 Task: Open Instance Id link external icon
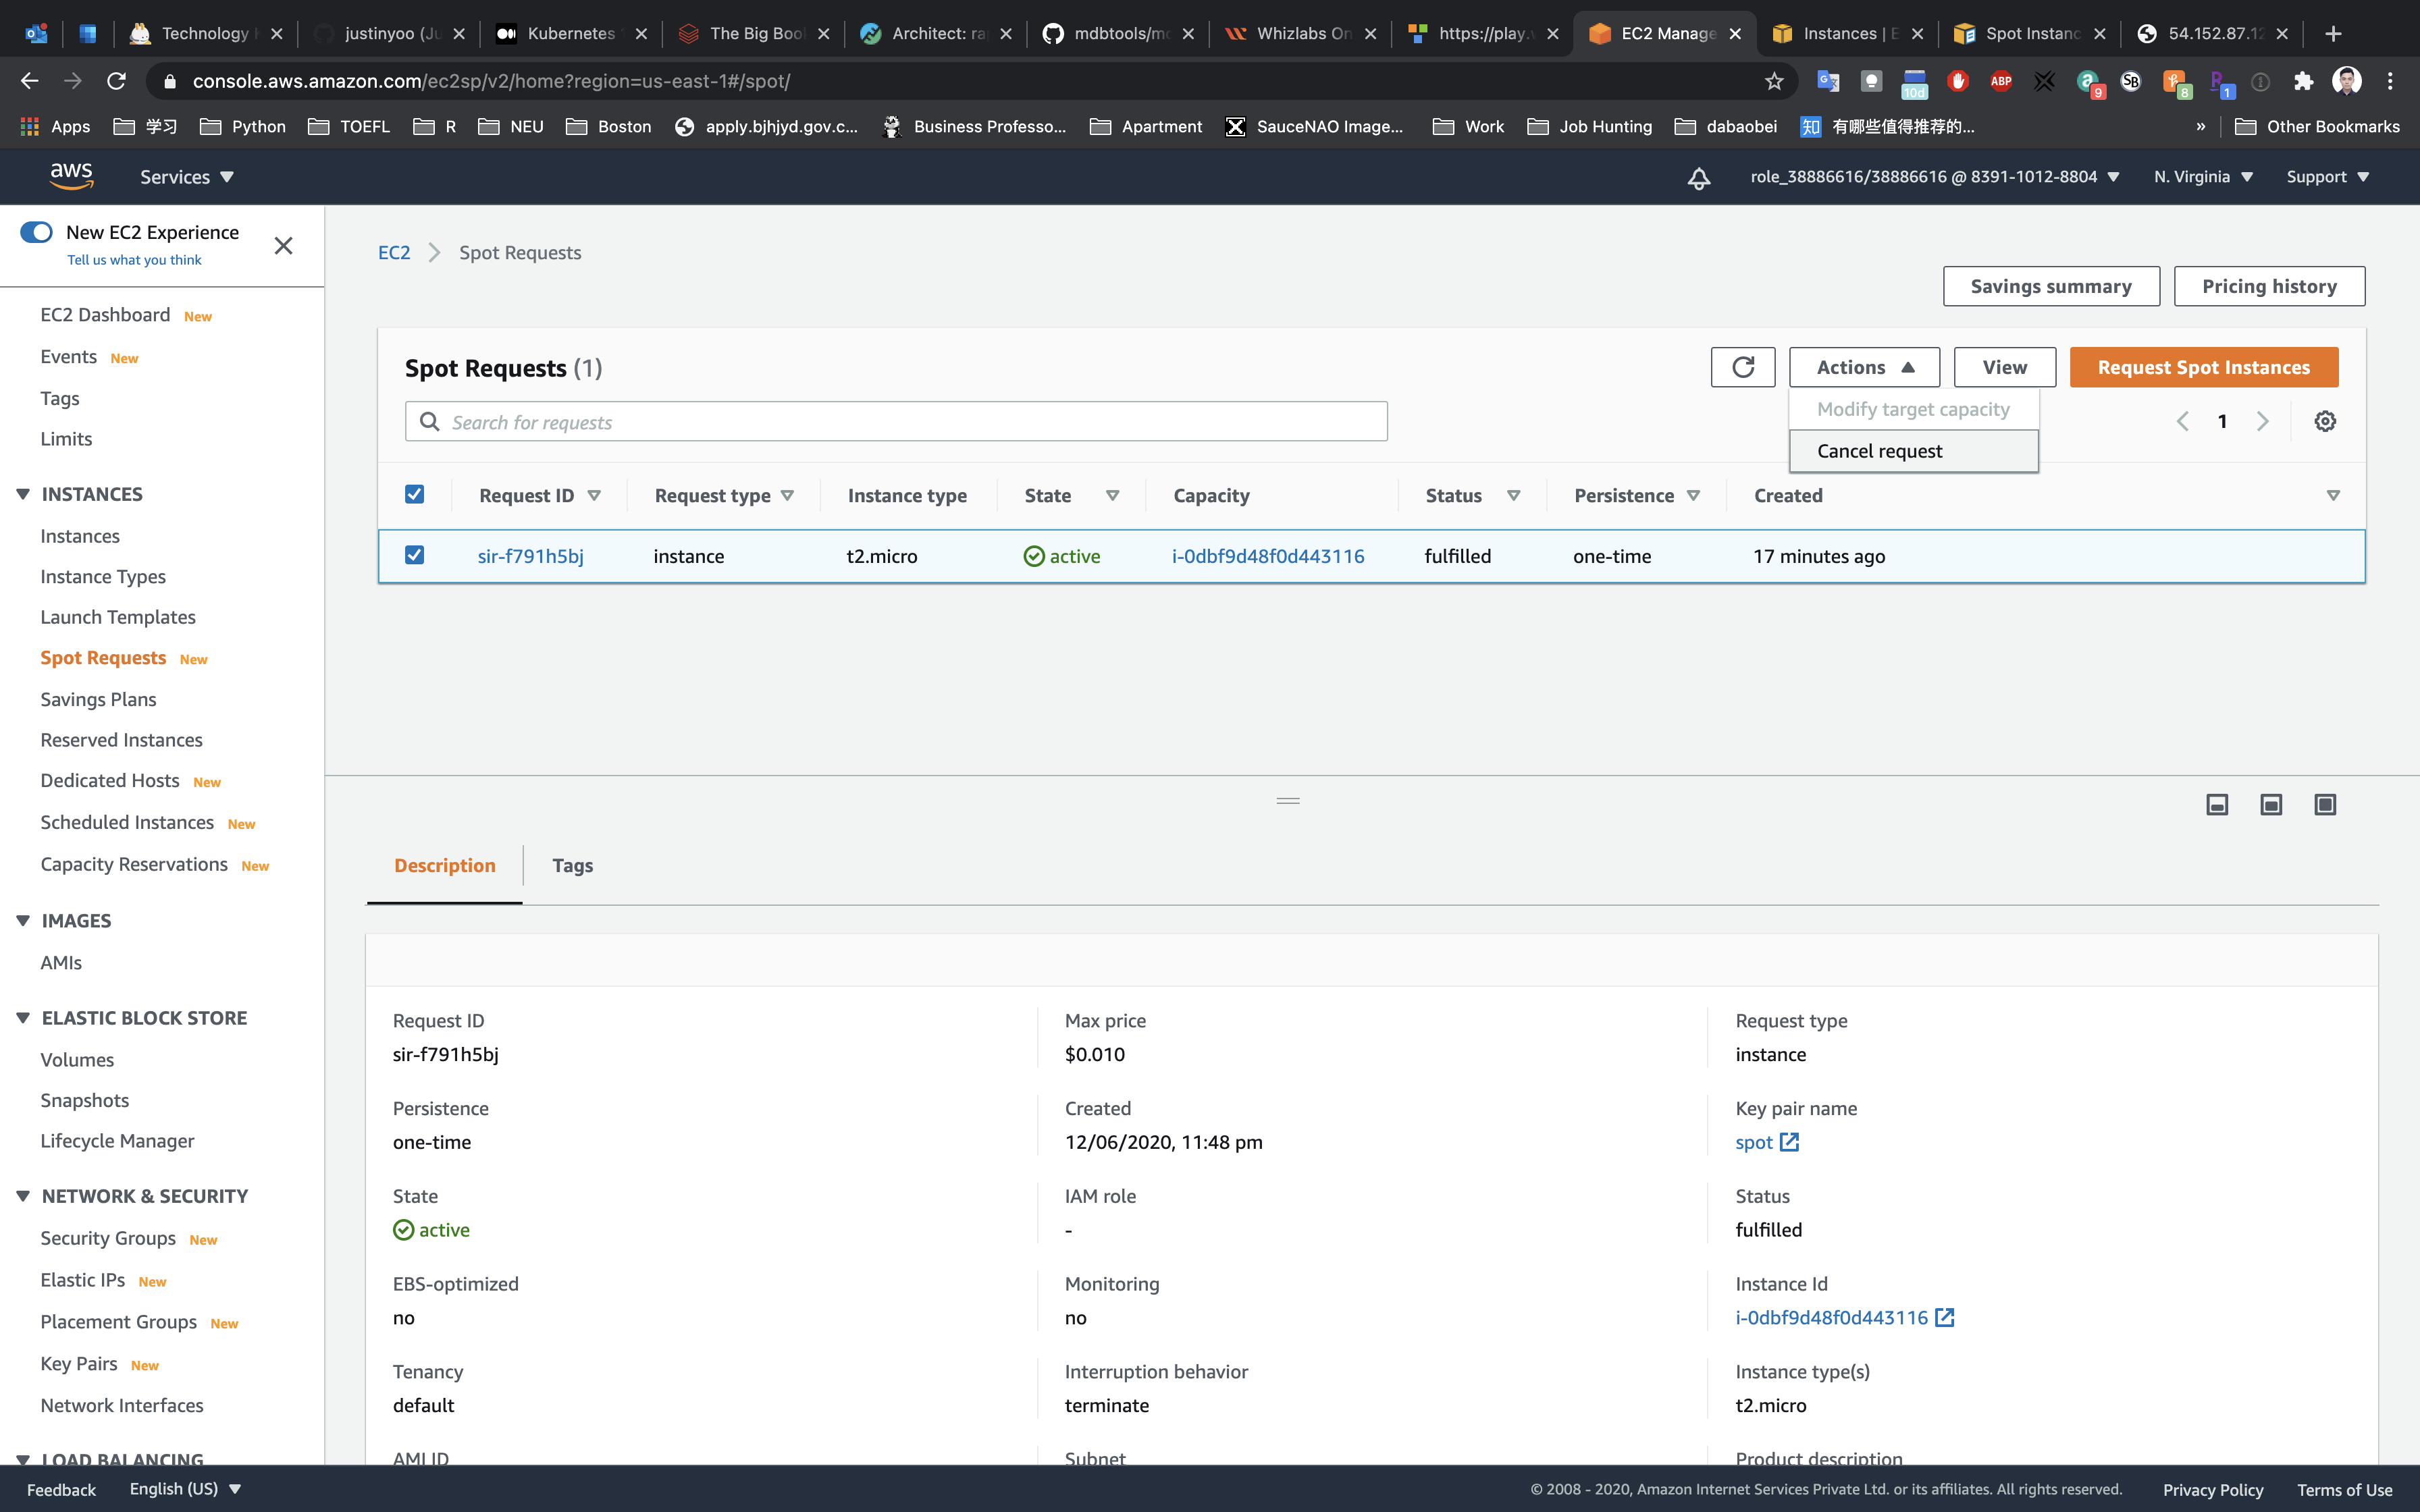(x=1944, y=1317)
